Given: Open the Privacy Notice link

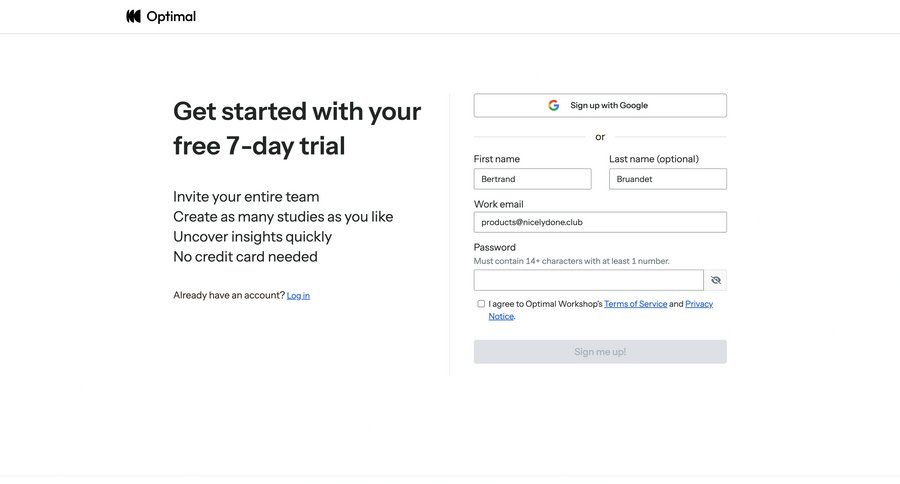Looking at the screenshot, I should [x=699, y=304].
